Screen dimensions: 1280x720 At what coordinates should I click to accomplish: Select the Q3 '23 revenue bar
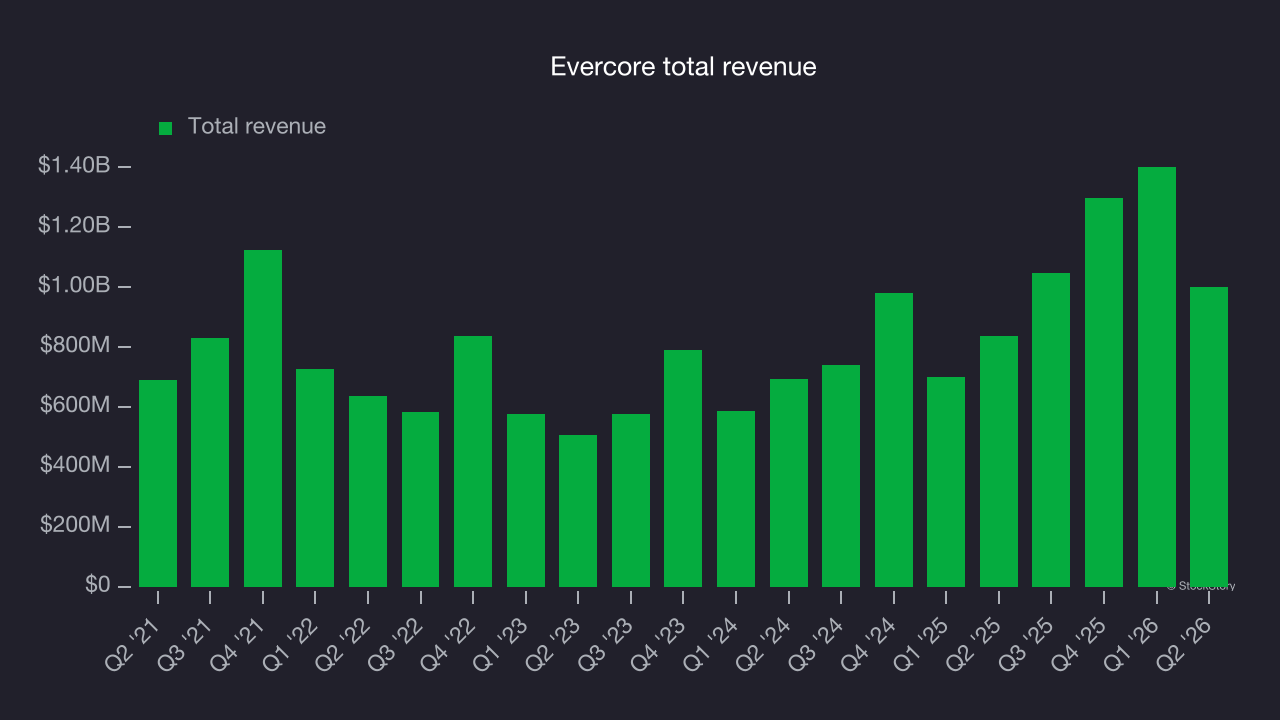(x=631, y=500)
